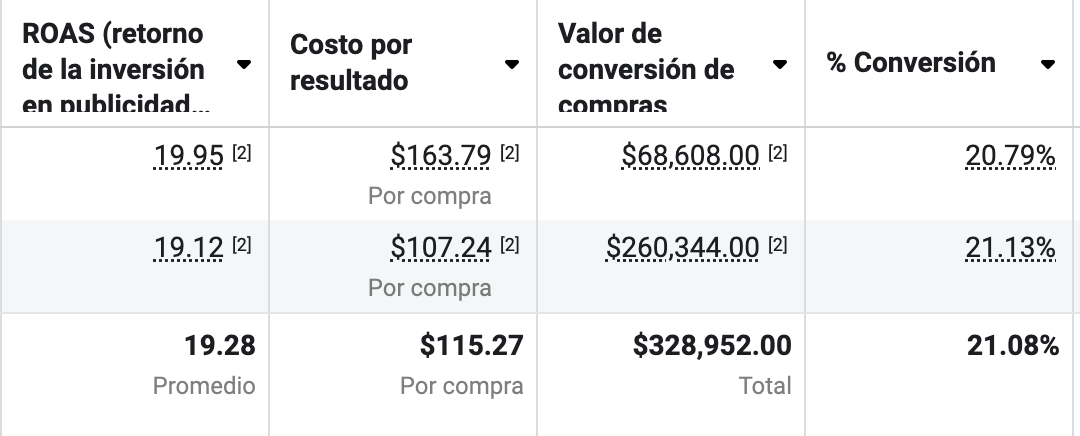Click footnote [2] next to 19.95
Screen dimensions: 1080x436
tap(241, 153)
